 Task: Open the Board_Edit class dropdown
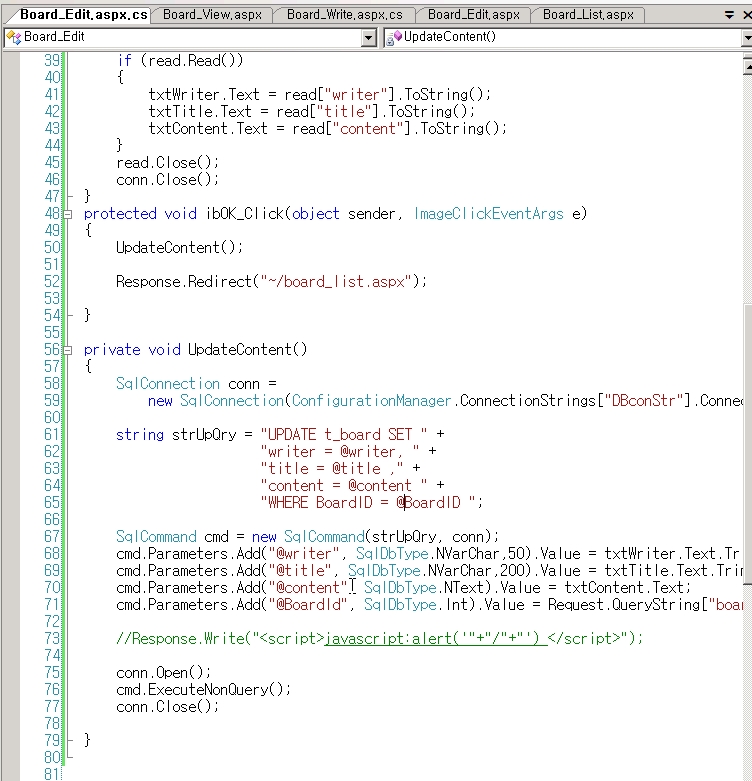pyautogui.click(x=369, y=37)
